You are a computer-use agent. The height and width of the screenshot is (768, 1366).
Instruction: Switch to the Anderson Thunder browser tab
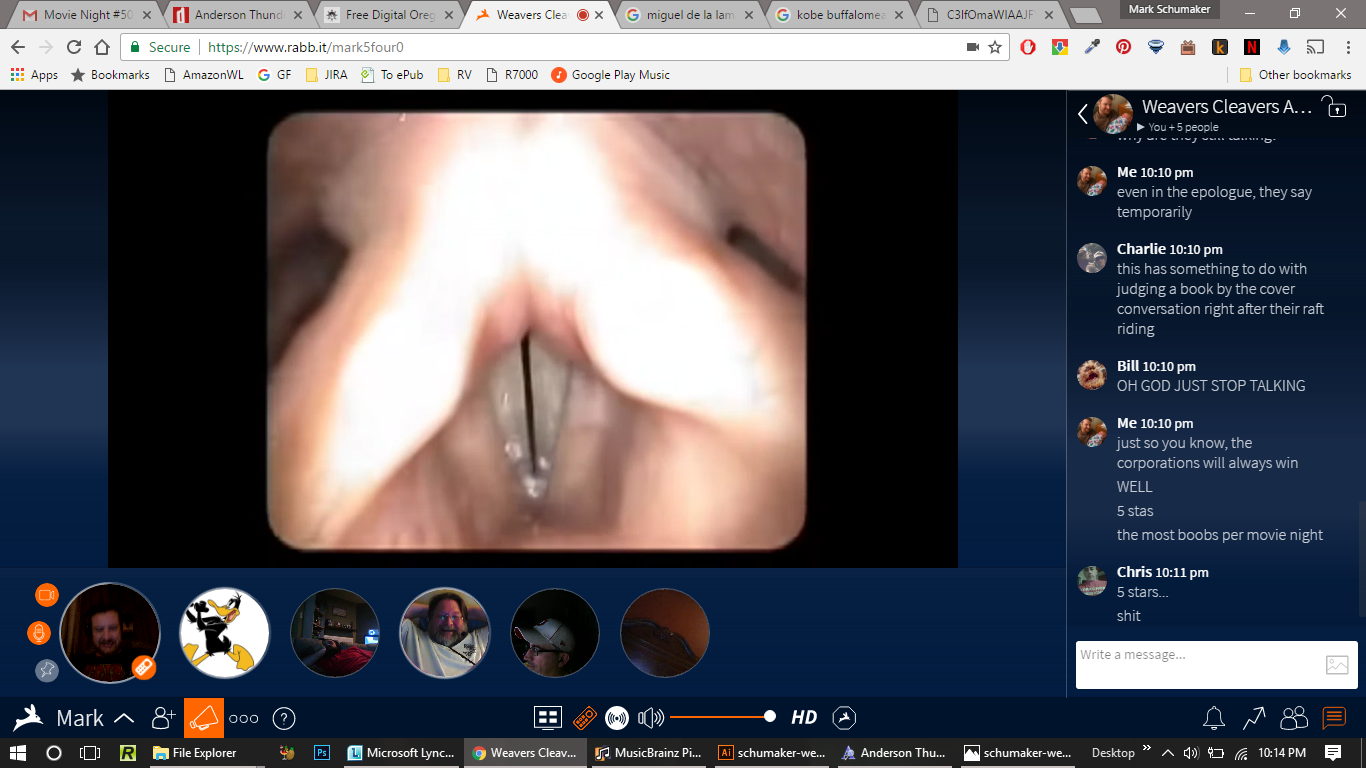[x=236, y=15]
